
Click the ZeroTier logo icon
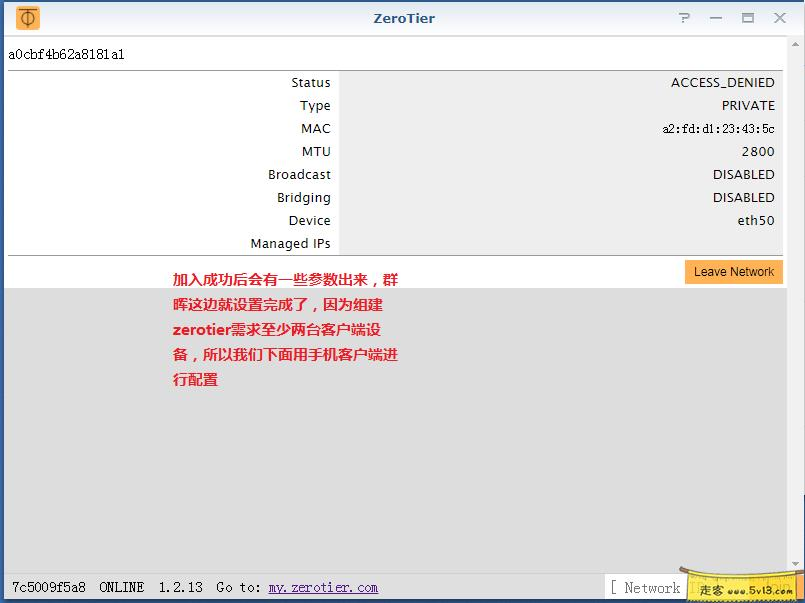pos(28,18)
